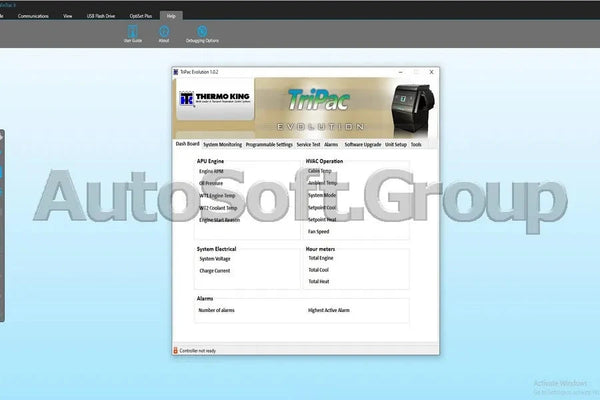Click the TriPac Evolution title bar icon
The height and width of the screenshot is (400, 600).
tap(176, 72)
